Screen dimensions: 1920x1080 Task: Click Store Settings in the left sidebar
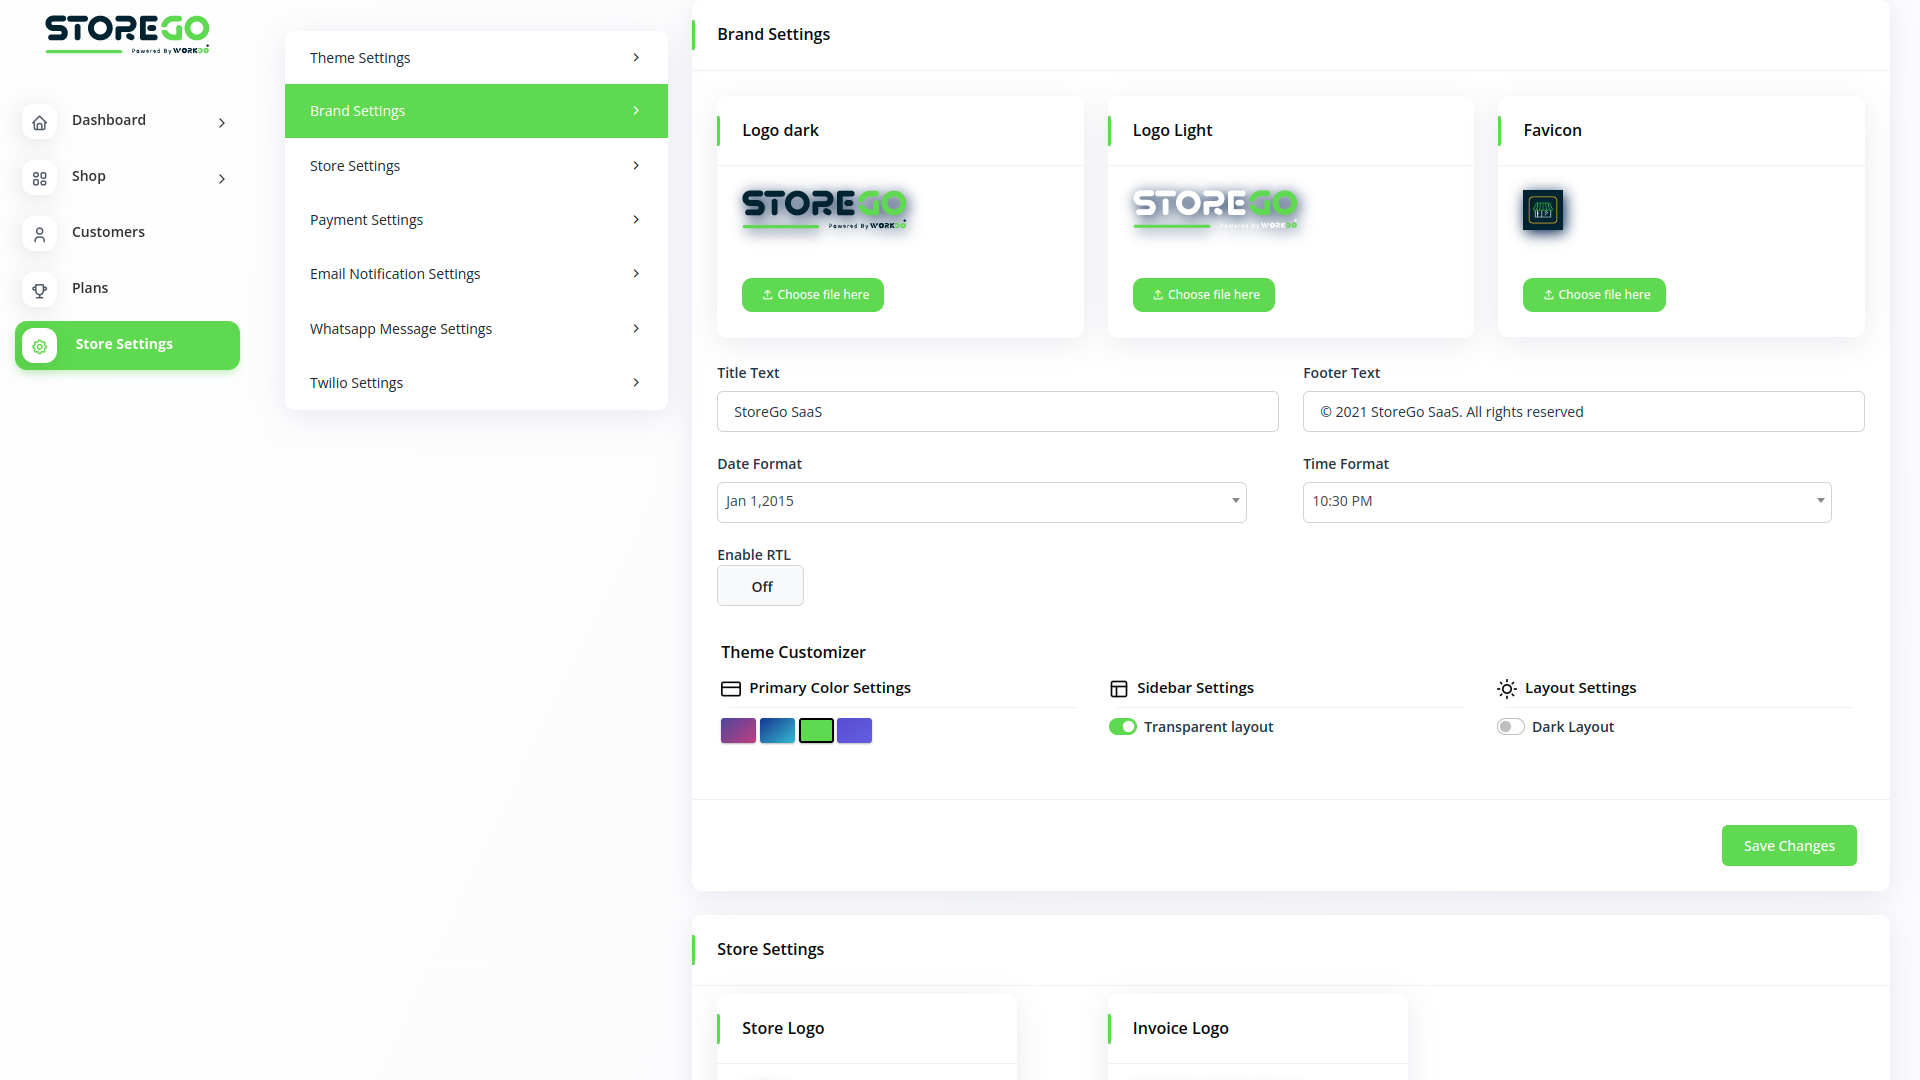tap(127, 346)
